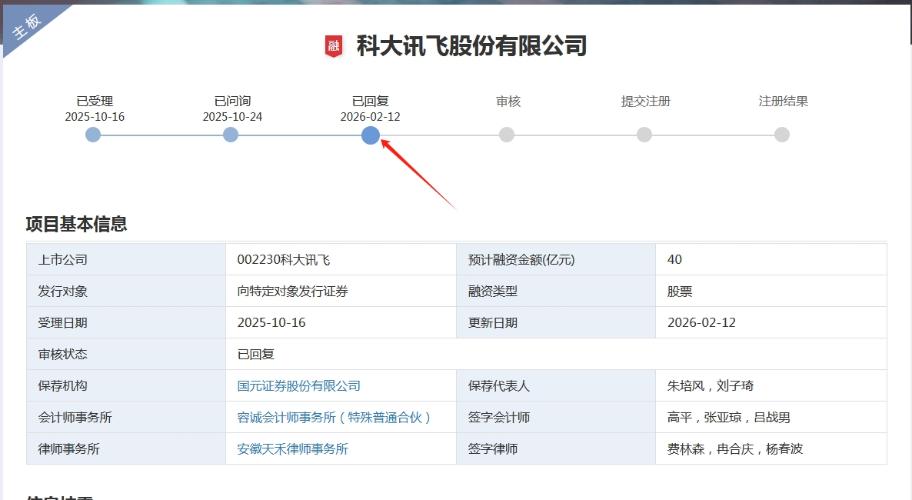Click the 预计融资金额(亿元) label cell
Screen dimensions: 912x500
point(556,260)
